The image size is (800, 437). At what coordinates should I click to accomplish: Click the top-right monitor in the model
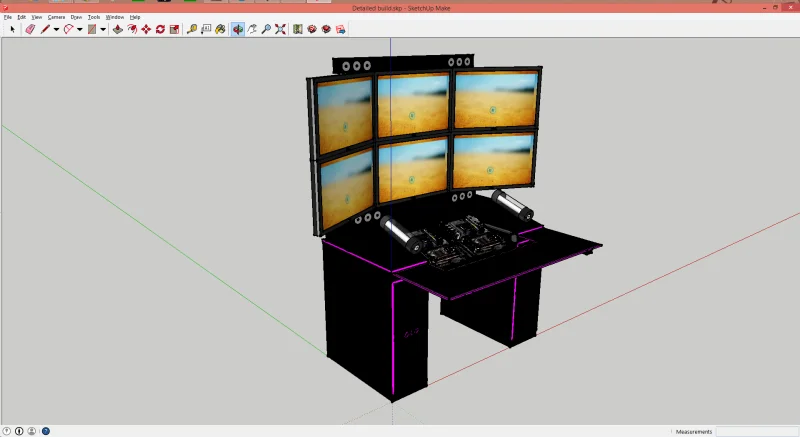[x=495, y=99]
